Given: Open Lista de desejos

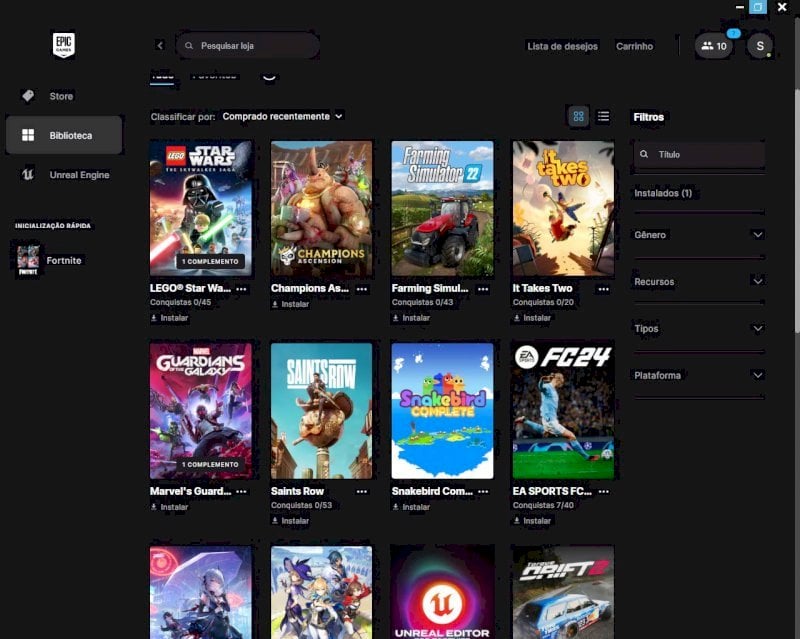Looking at the screenshot, I should click(562, 46).
